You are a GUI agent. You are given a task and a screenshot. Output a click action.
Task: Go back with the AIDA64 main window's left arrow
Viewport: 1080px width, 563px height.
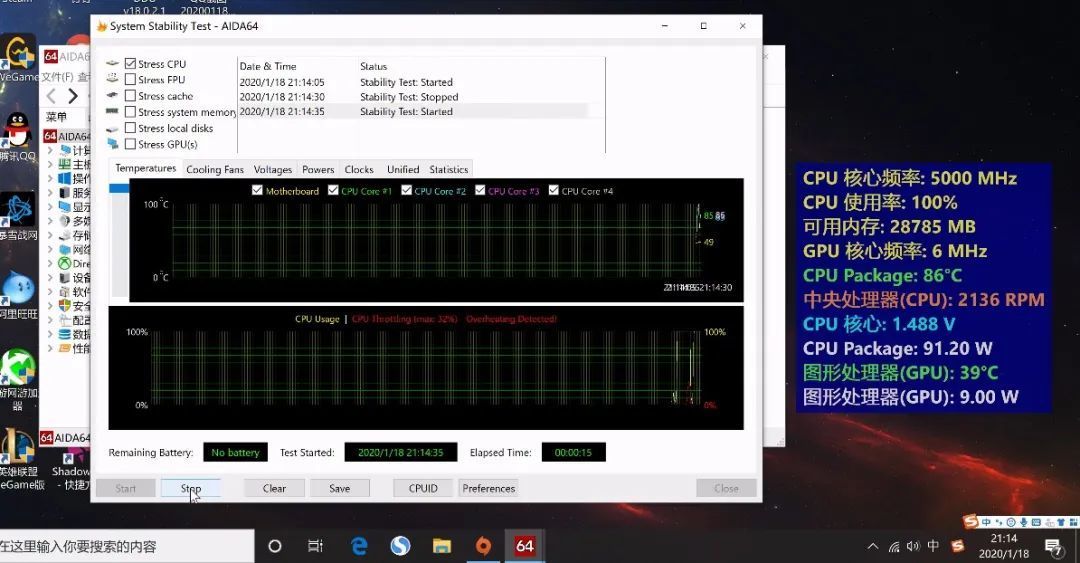click(x=51, y=96)
